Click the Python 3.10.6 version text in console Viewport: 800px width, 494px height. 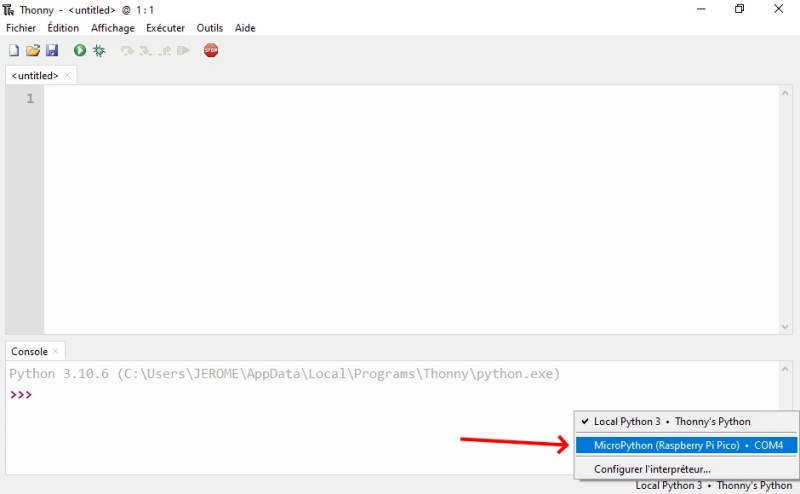59,374
